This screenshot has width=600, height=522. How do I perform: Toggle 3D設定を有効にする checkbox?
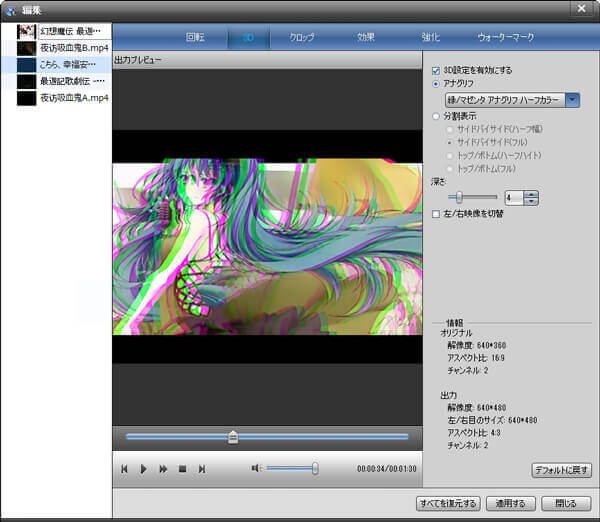[x=436, y=70]
